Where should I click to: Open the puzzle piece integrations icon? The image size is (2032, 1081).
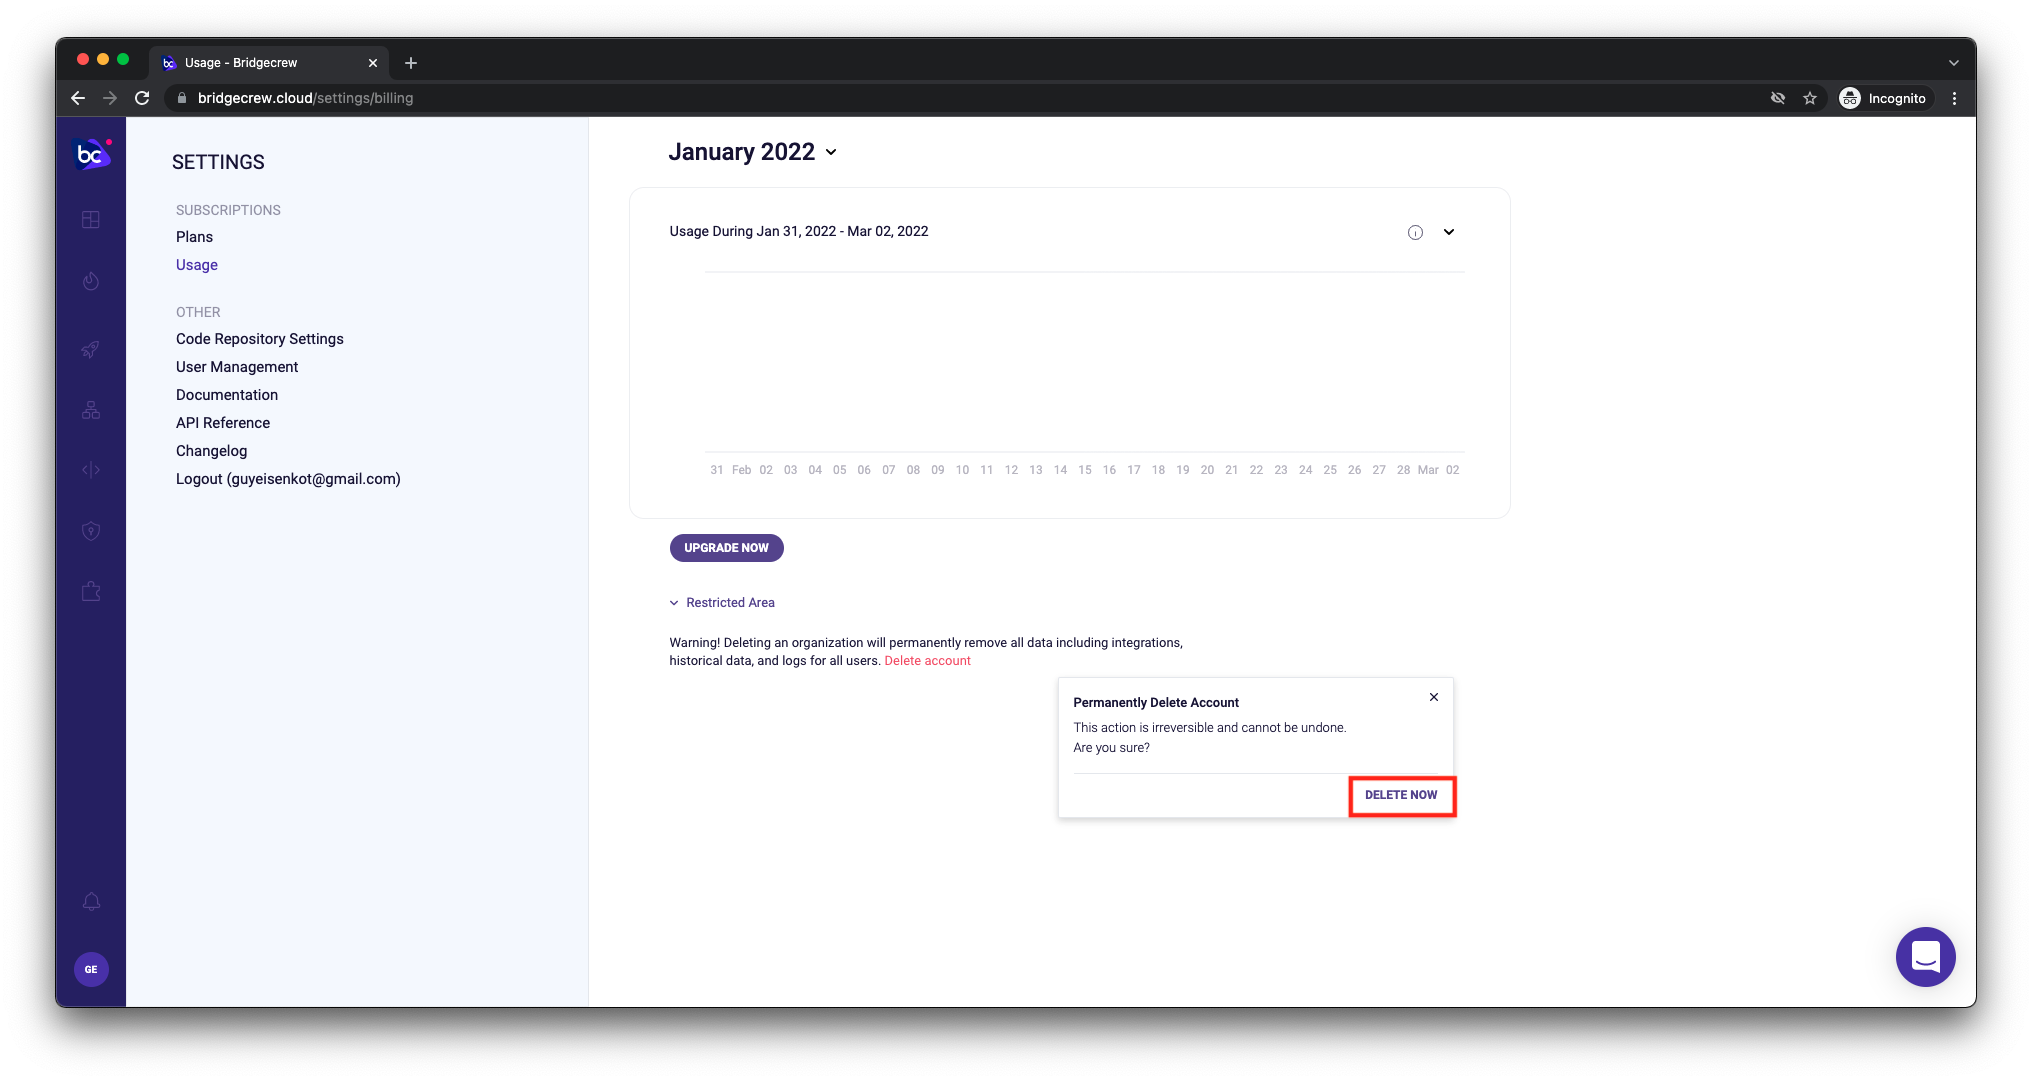[91, 591]
